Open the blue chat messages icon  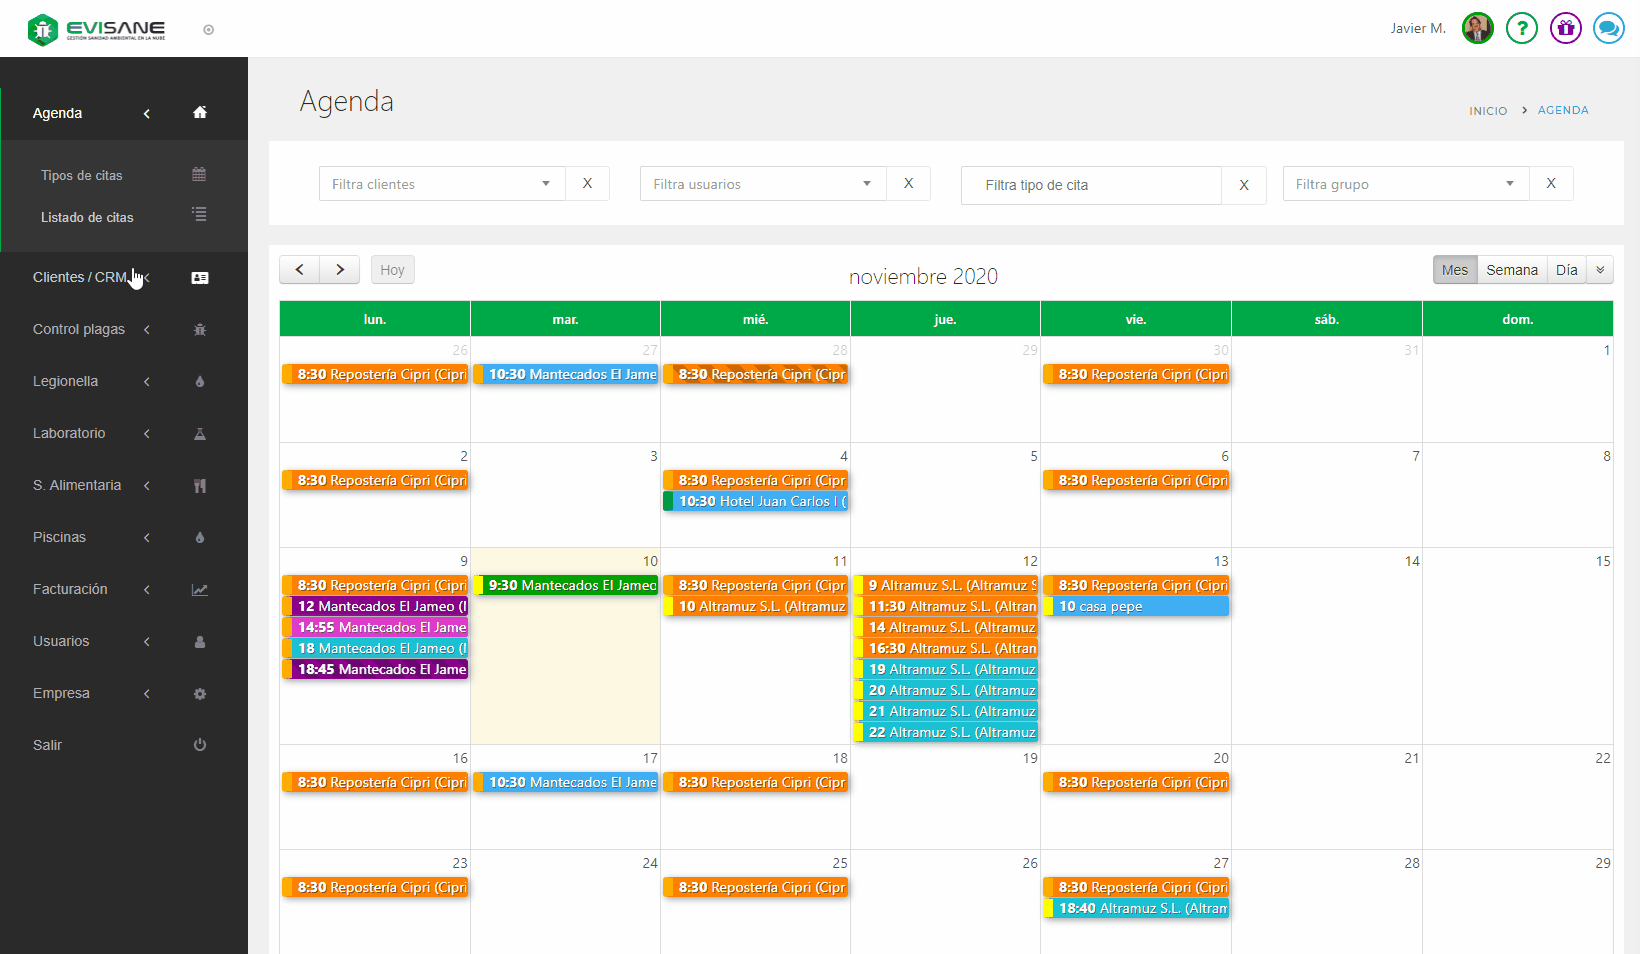[x=1608, y=28]
